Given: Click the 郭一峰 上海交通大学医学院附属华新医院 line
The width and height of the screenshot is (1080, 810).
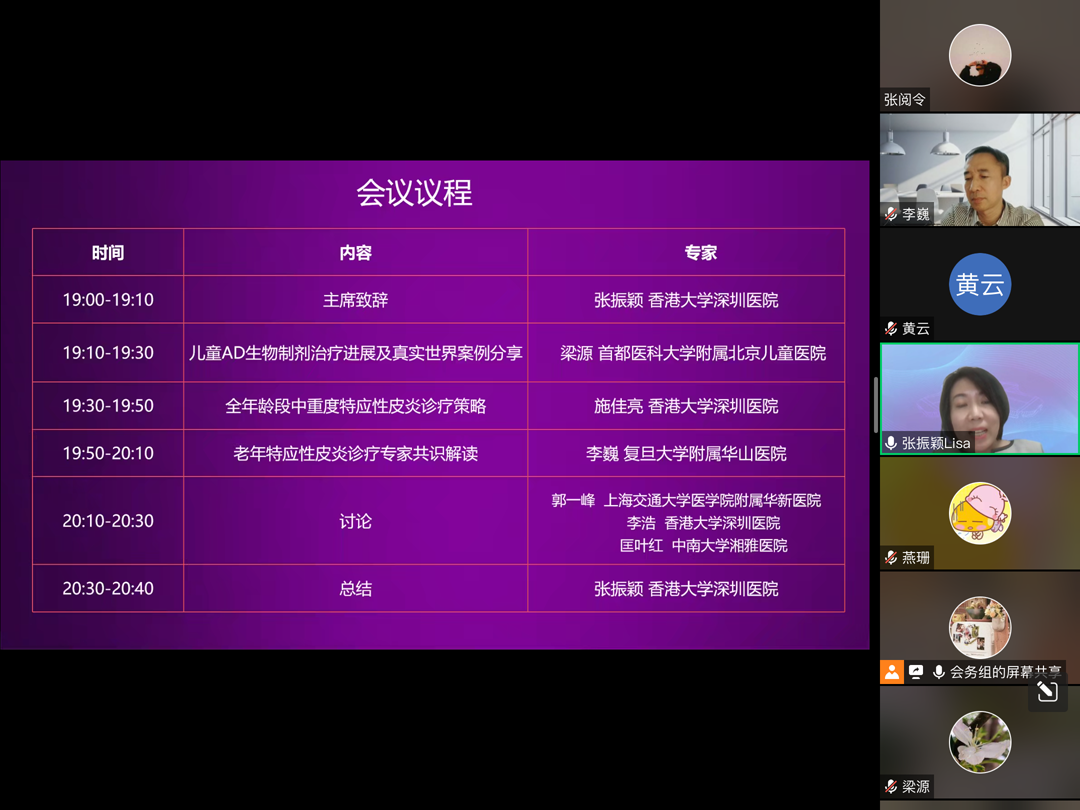Looking at the screenshot, I should point(686,500).
